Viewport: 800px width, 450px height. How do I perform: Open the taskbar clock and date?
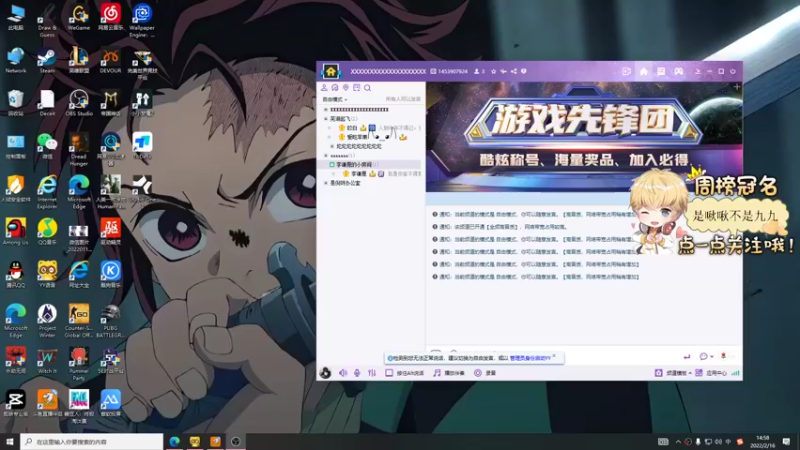[x=763, y=441]
